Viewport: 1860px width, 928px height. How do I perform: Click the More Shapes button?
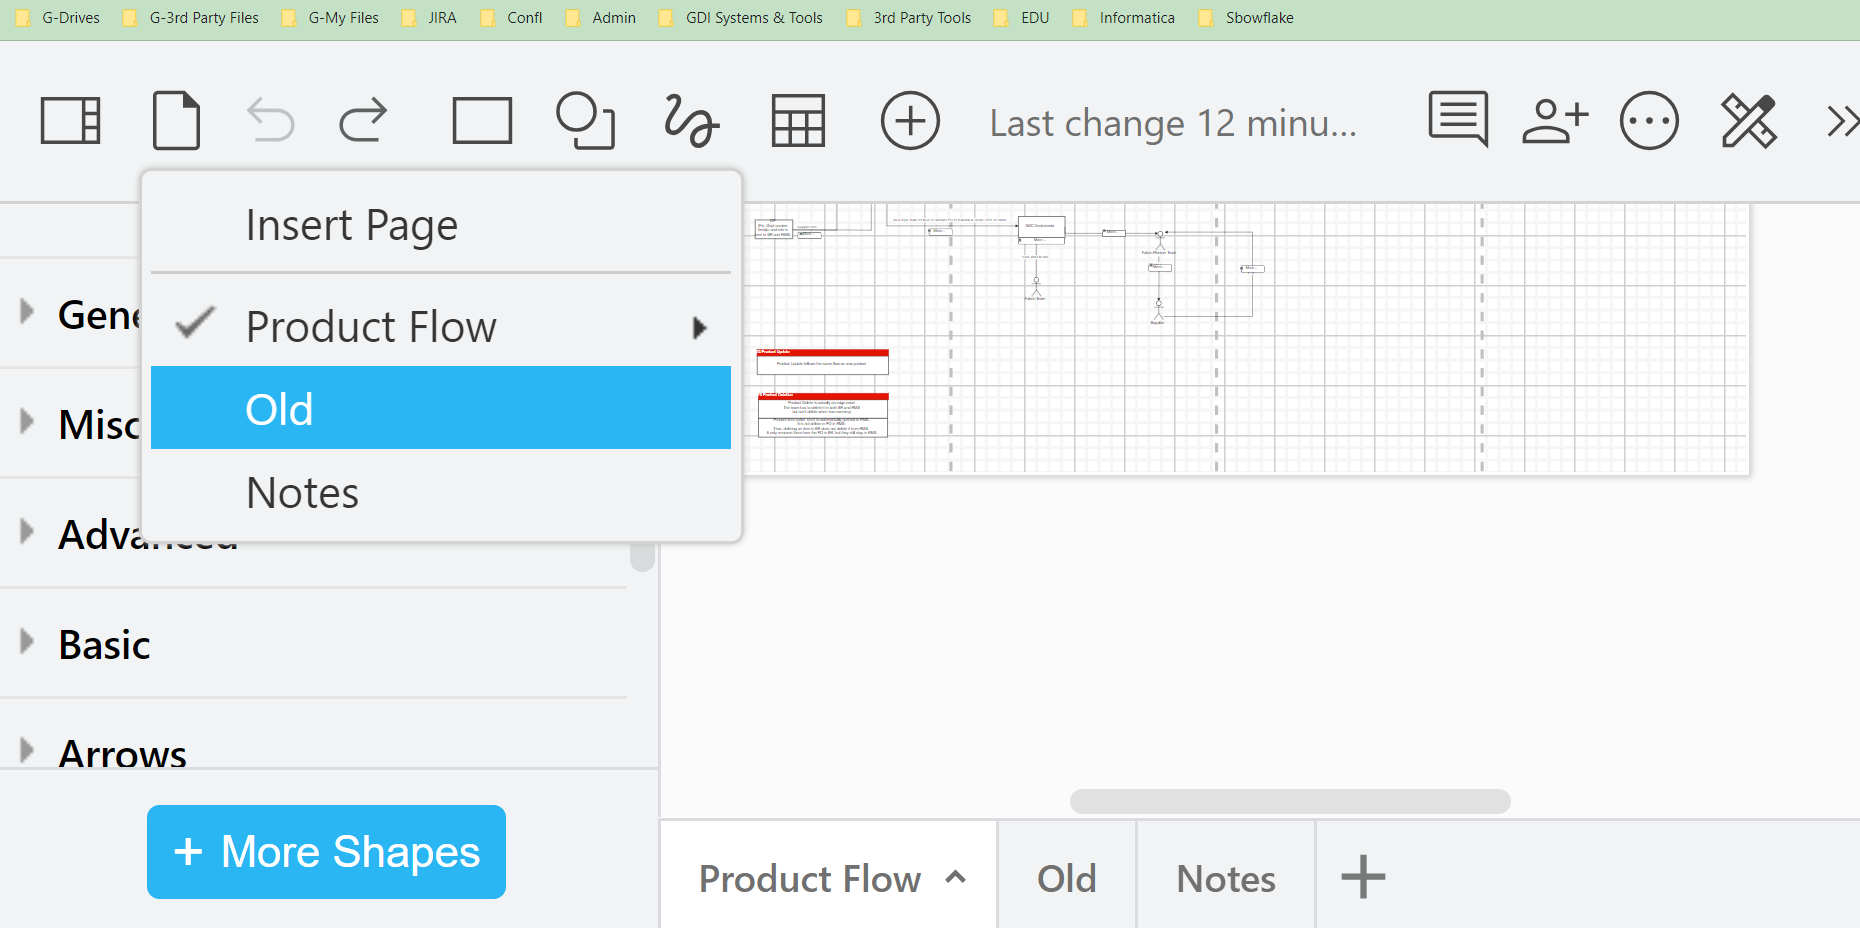(325, 851)
